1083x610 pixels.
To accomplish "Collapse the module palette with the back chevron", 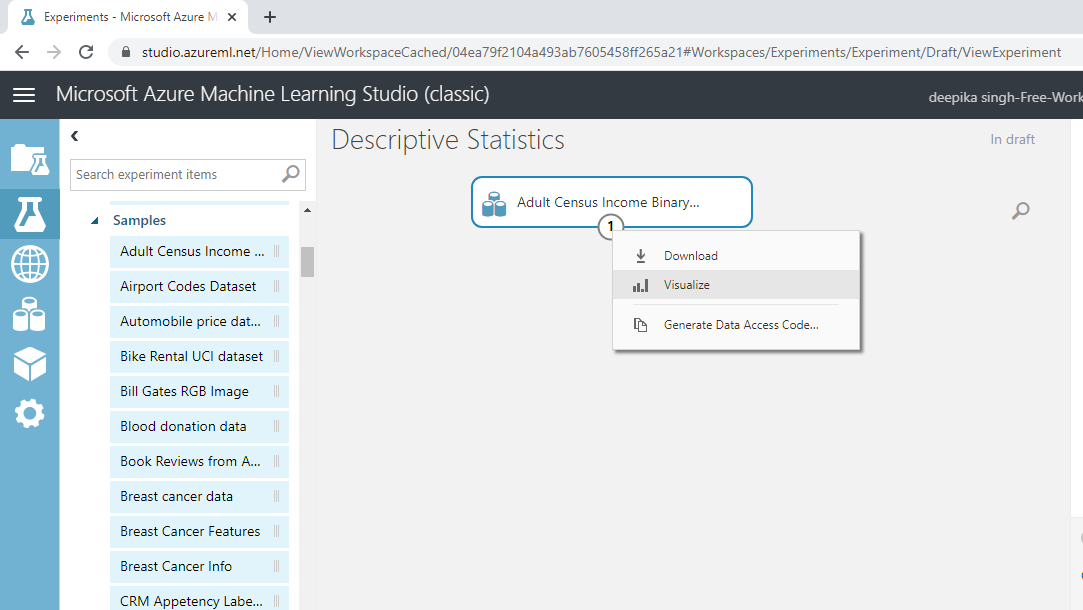I will click(x=75, y=136).
